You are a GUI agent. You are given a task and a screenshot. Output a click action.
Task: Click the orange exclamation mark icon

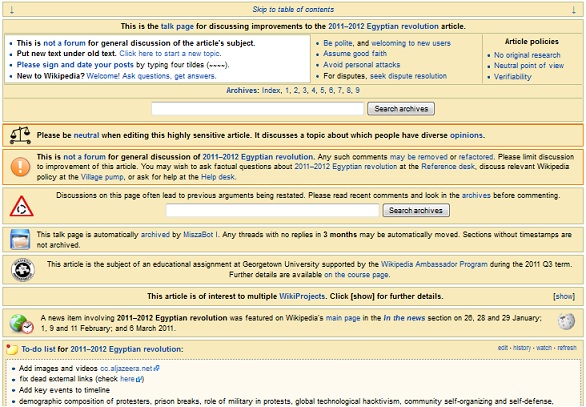20,166
